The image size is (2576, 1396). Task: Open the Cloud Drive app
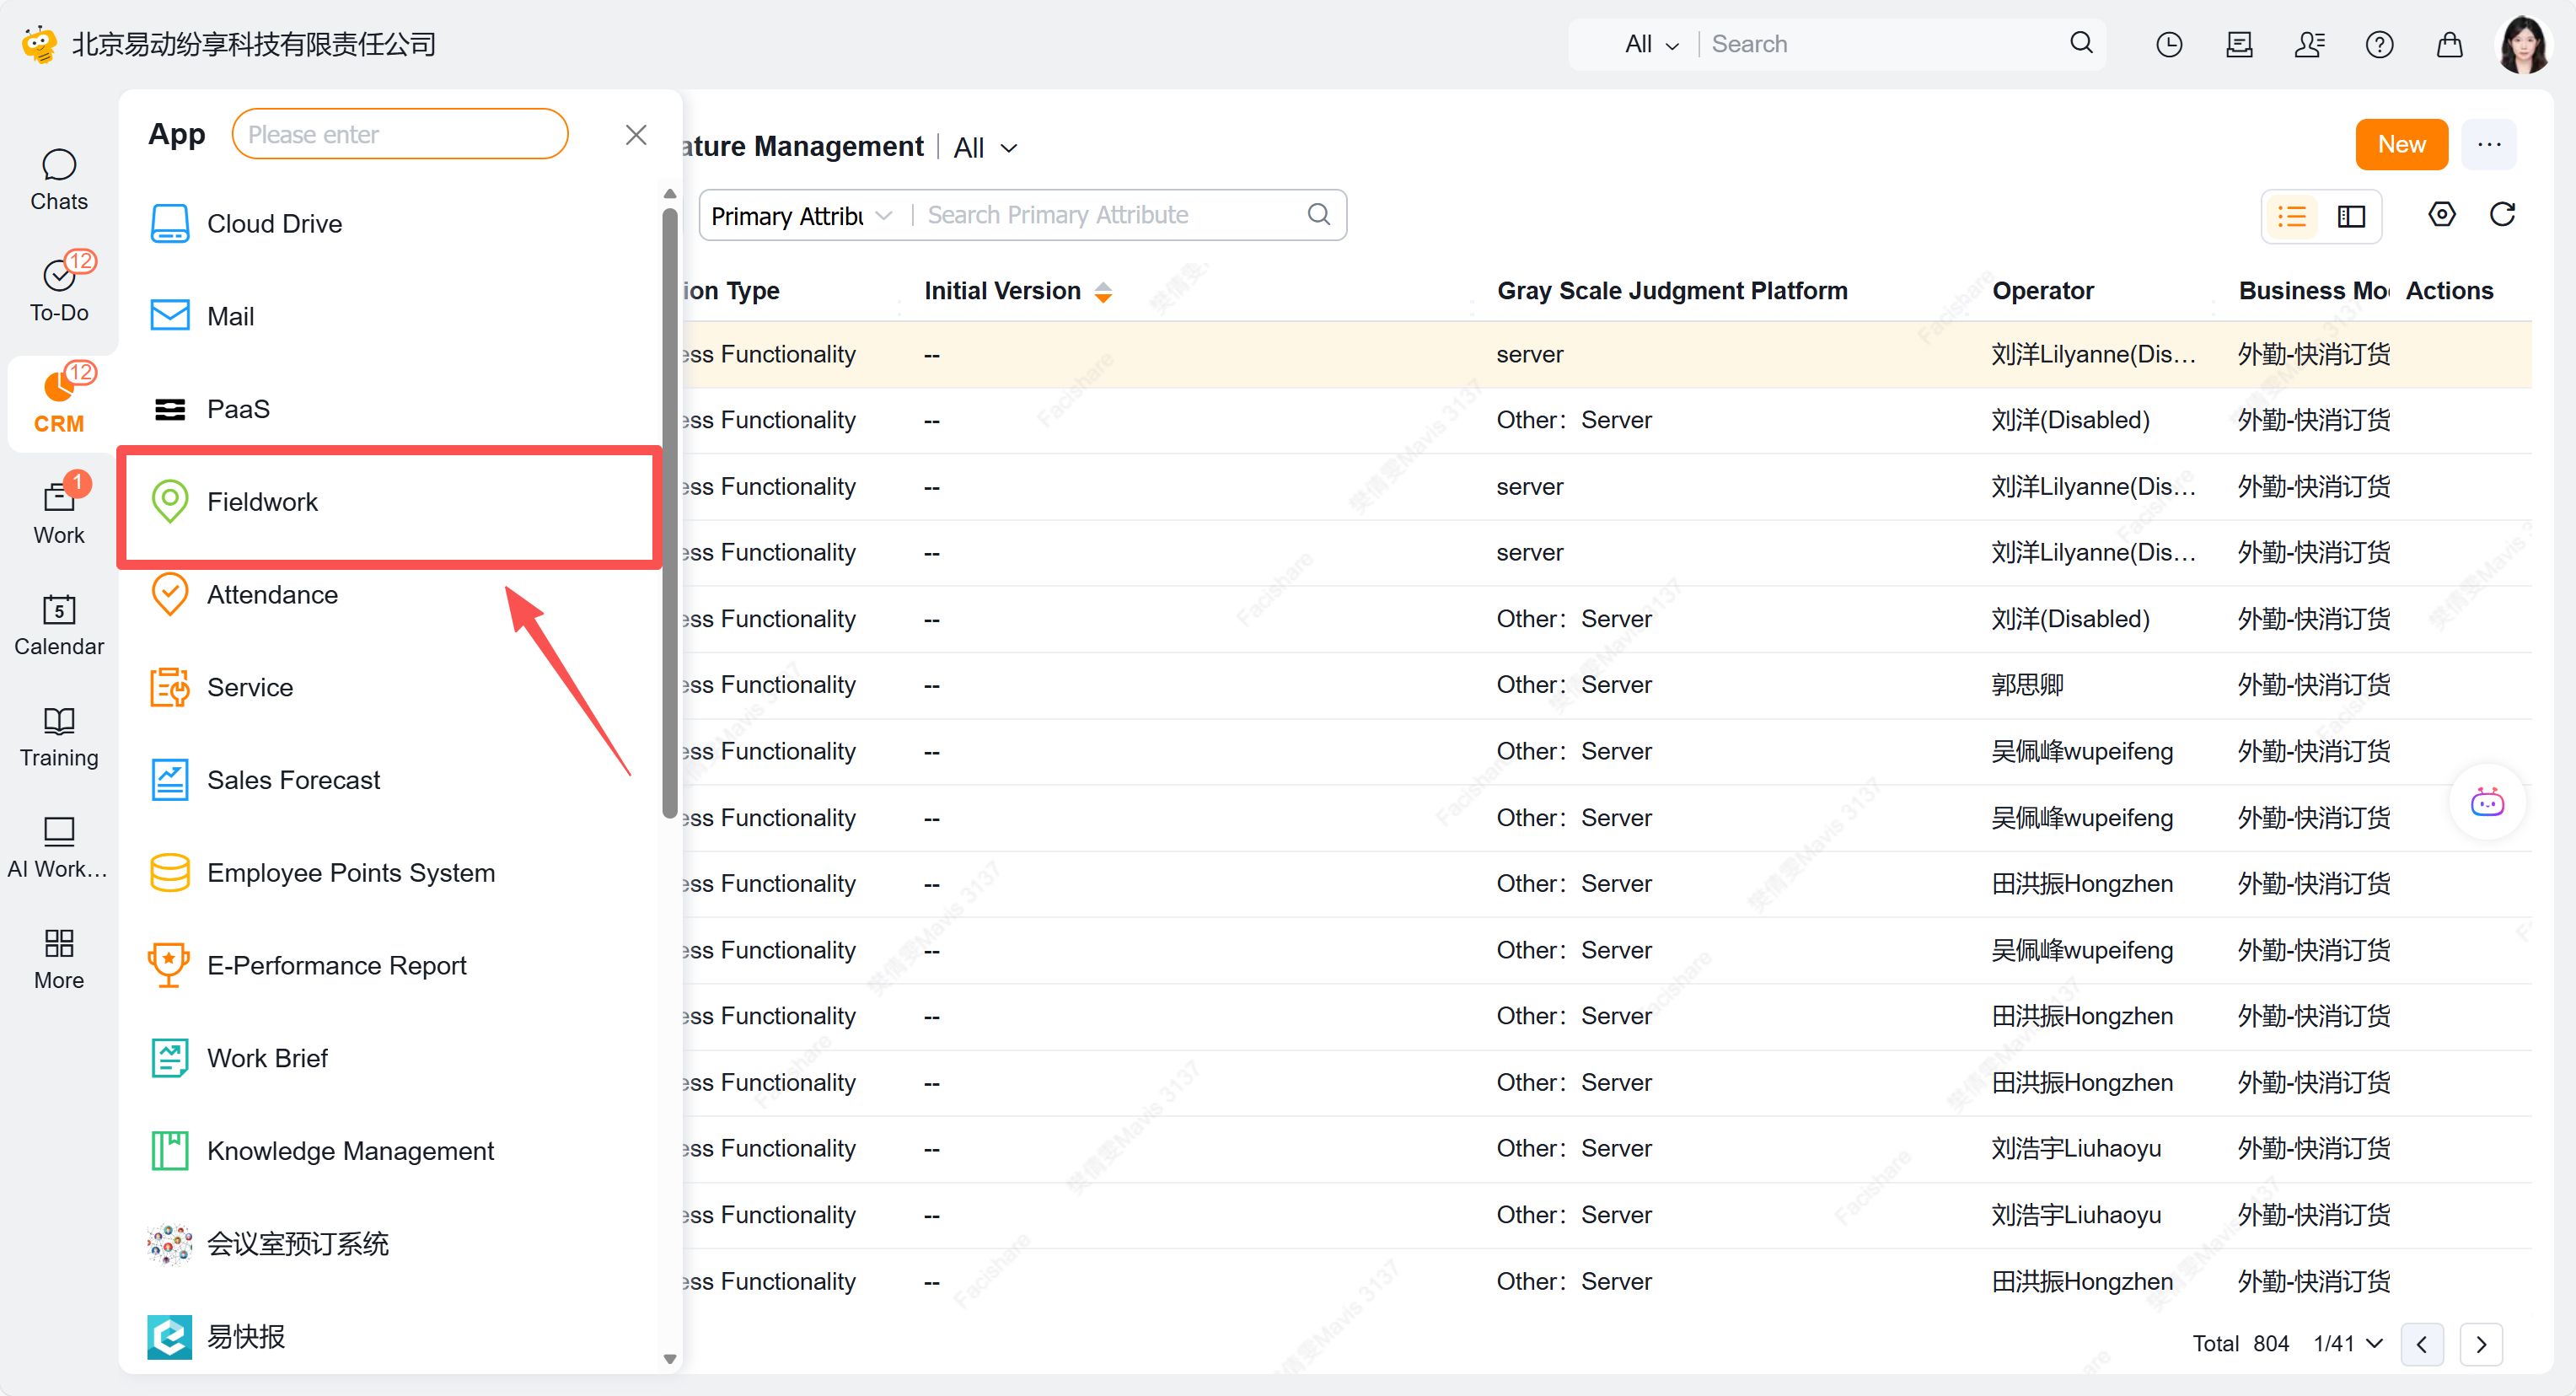(x=273, y=223)
